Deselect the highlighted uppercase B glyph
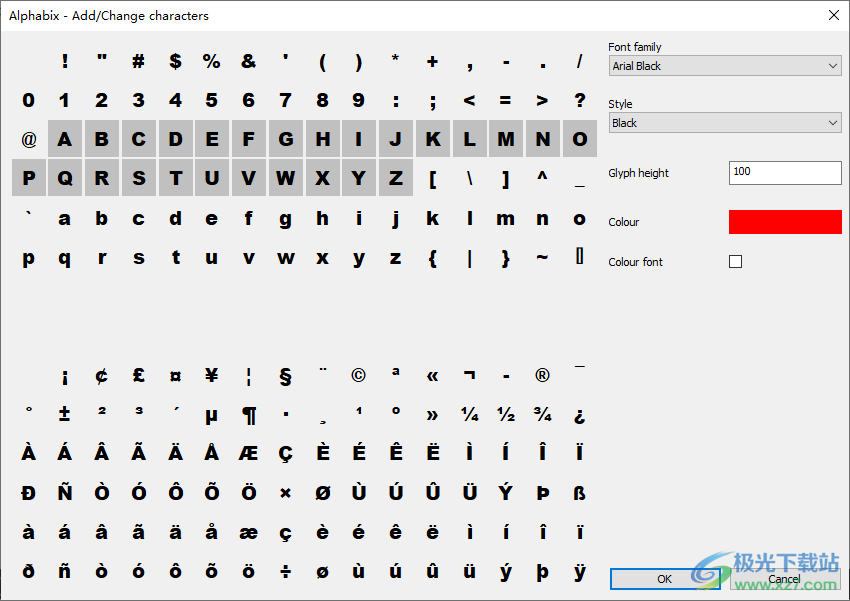The image size is (850, 601). click(x=101, y=139)
